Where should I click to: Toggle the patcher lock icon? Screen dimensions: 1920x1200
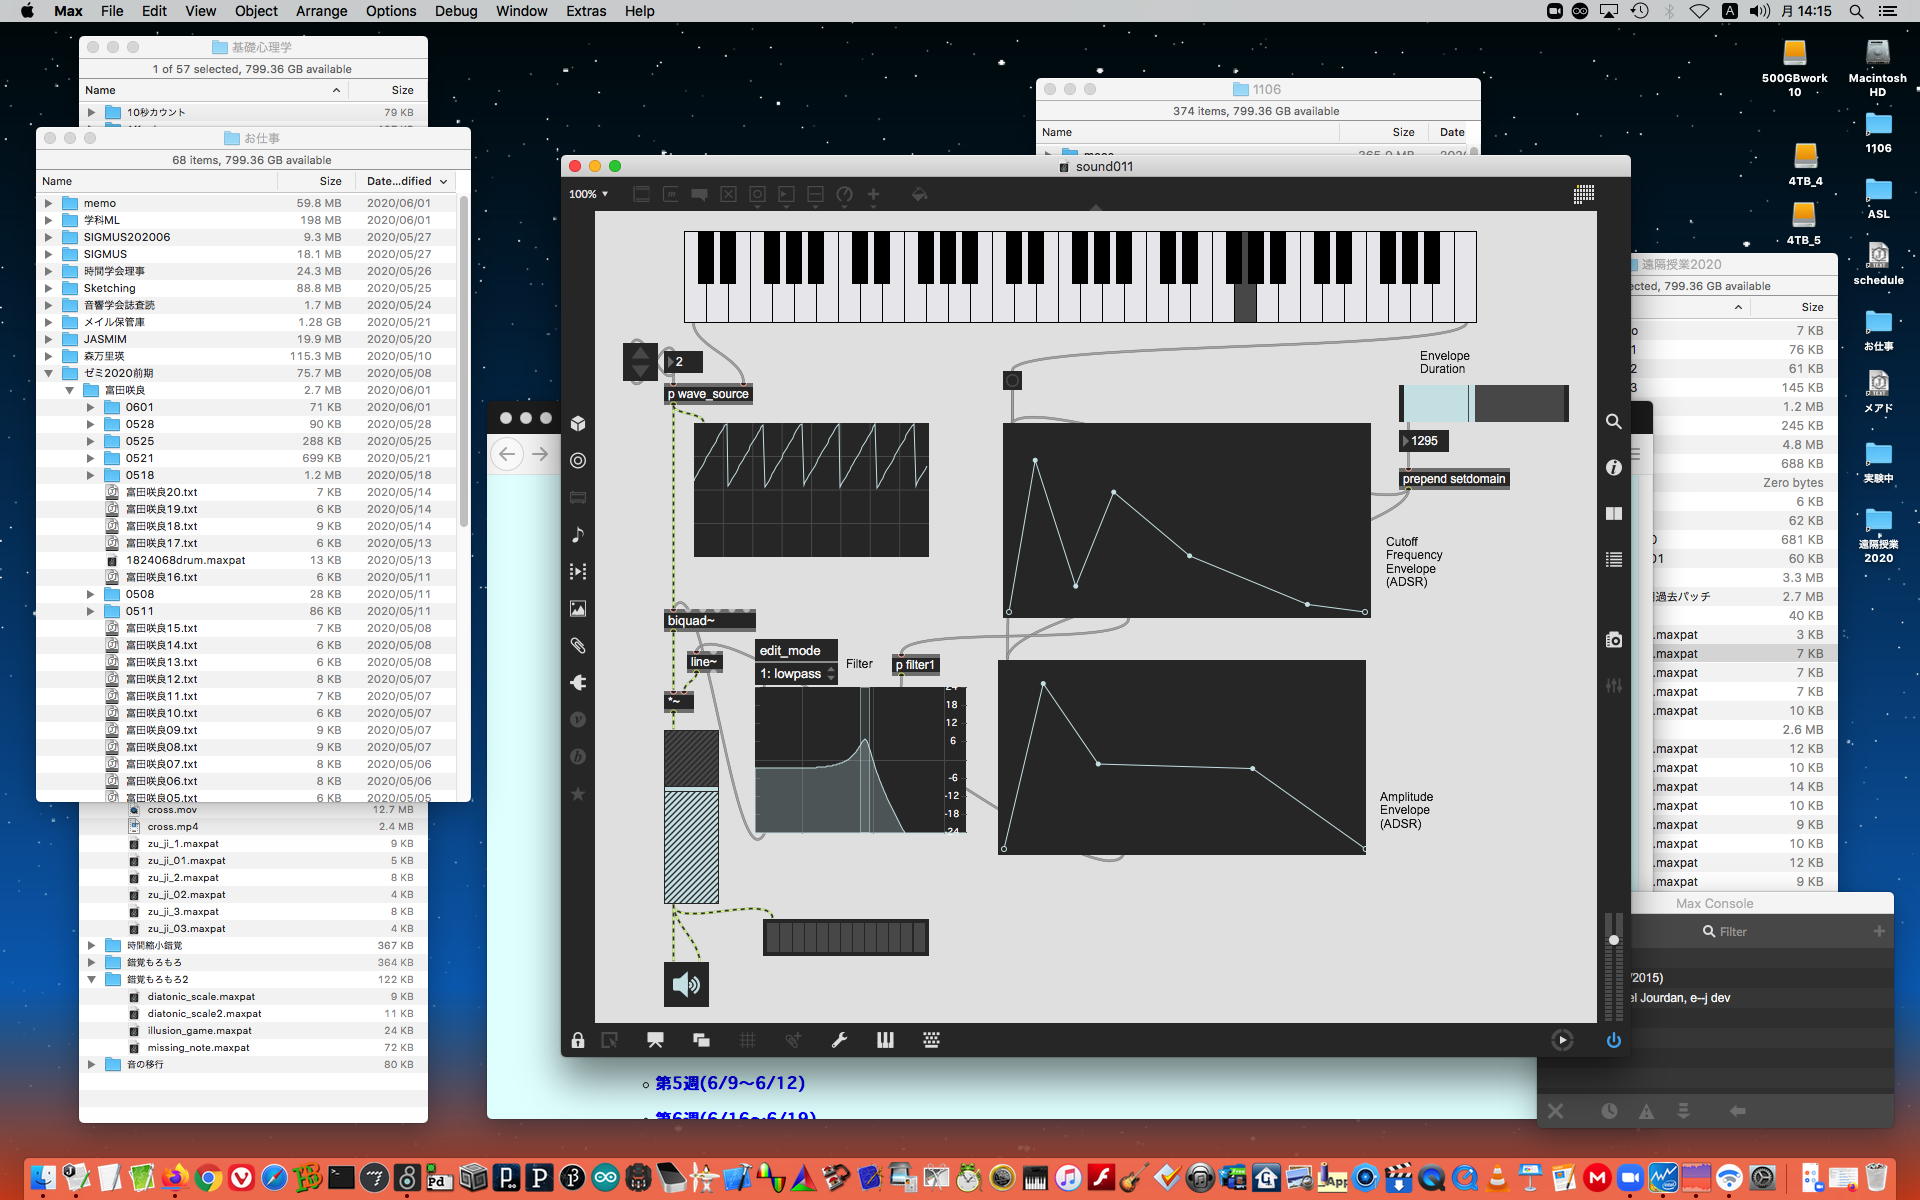(578, 1040)
